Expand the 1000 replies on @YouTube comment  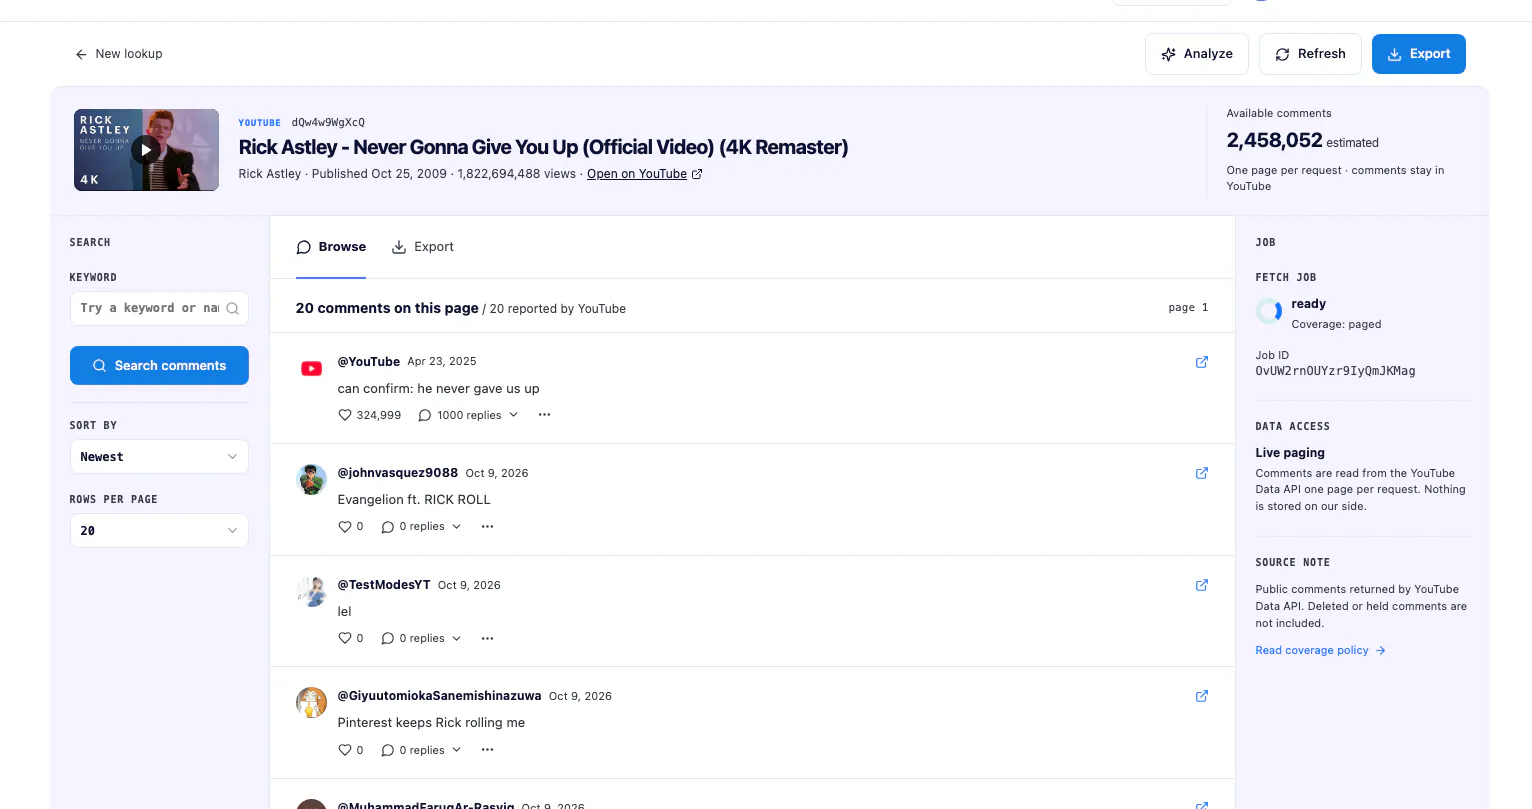(468, 415)
